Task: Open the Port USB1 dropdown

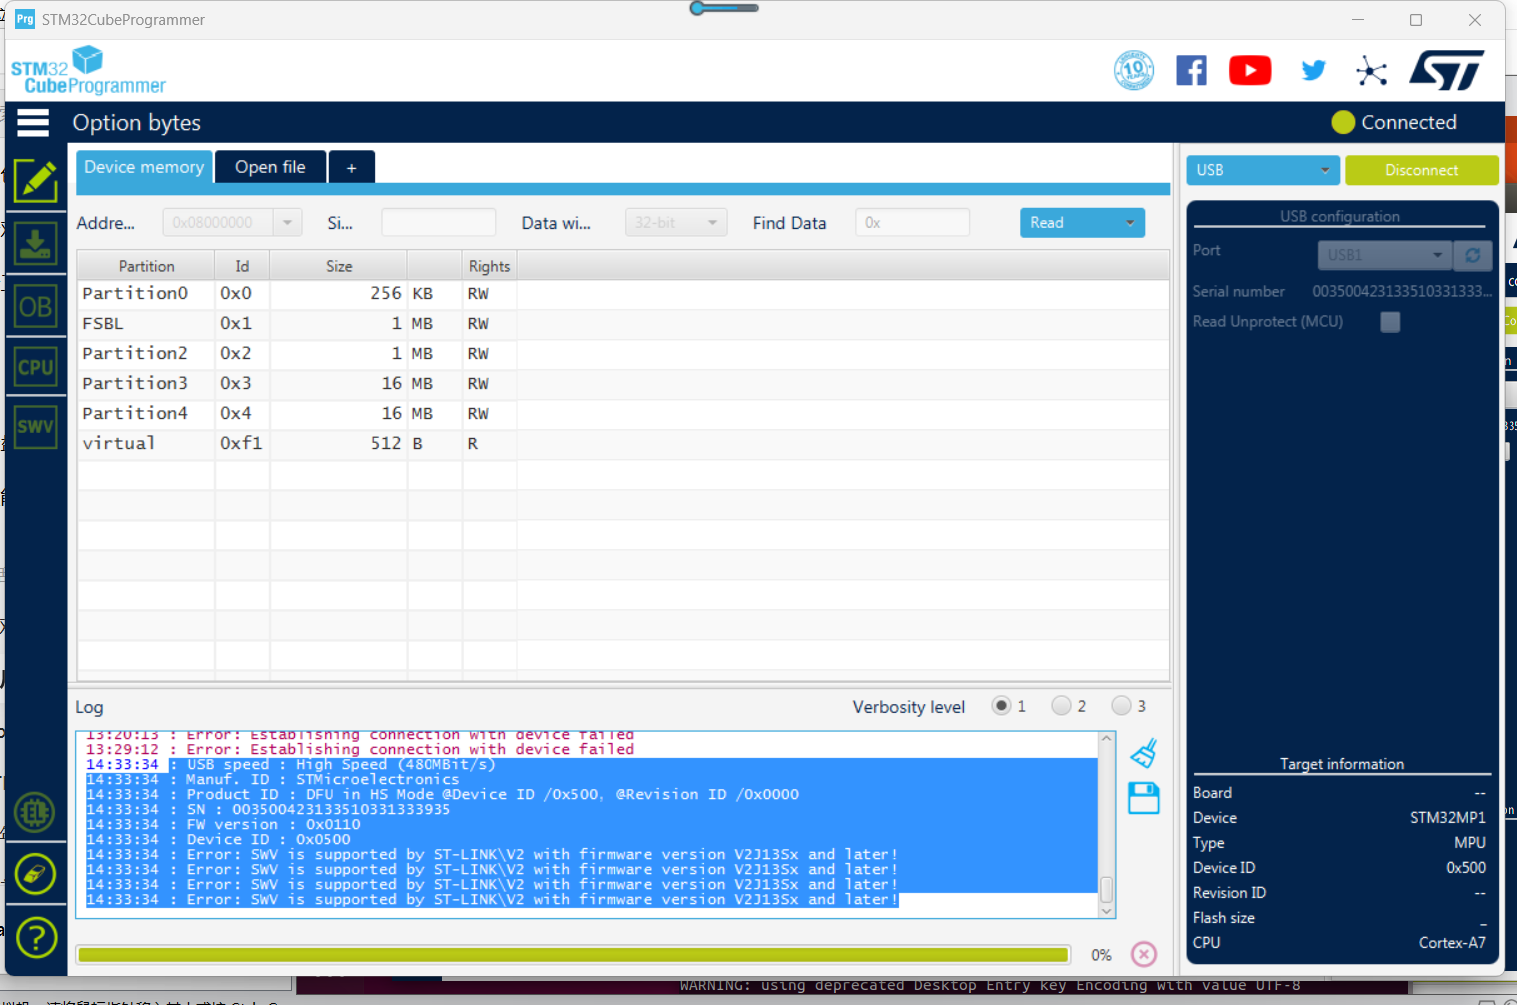Action: point(1384,255)
